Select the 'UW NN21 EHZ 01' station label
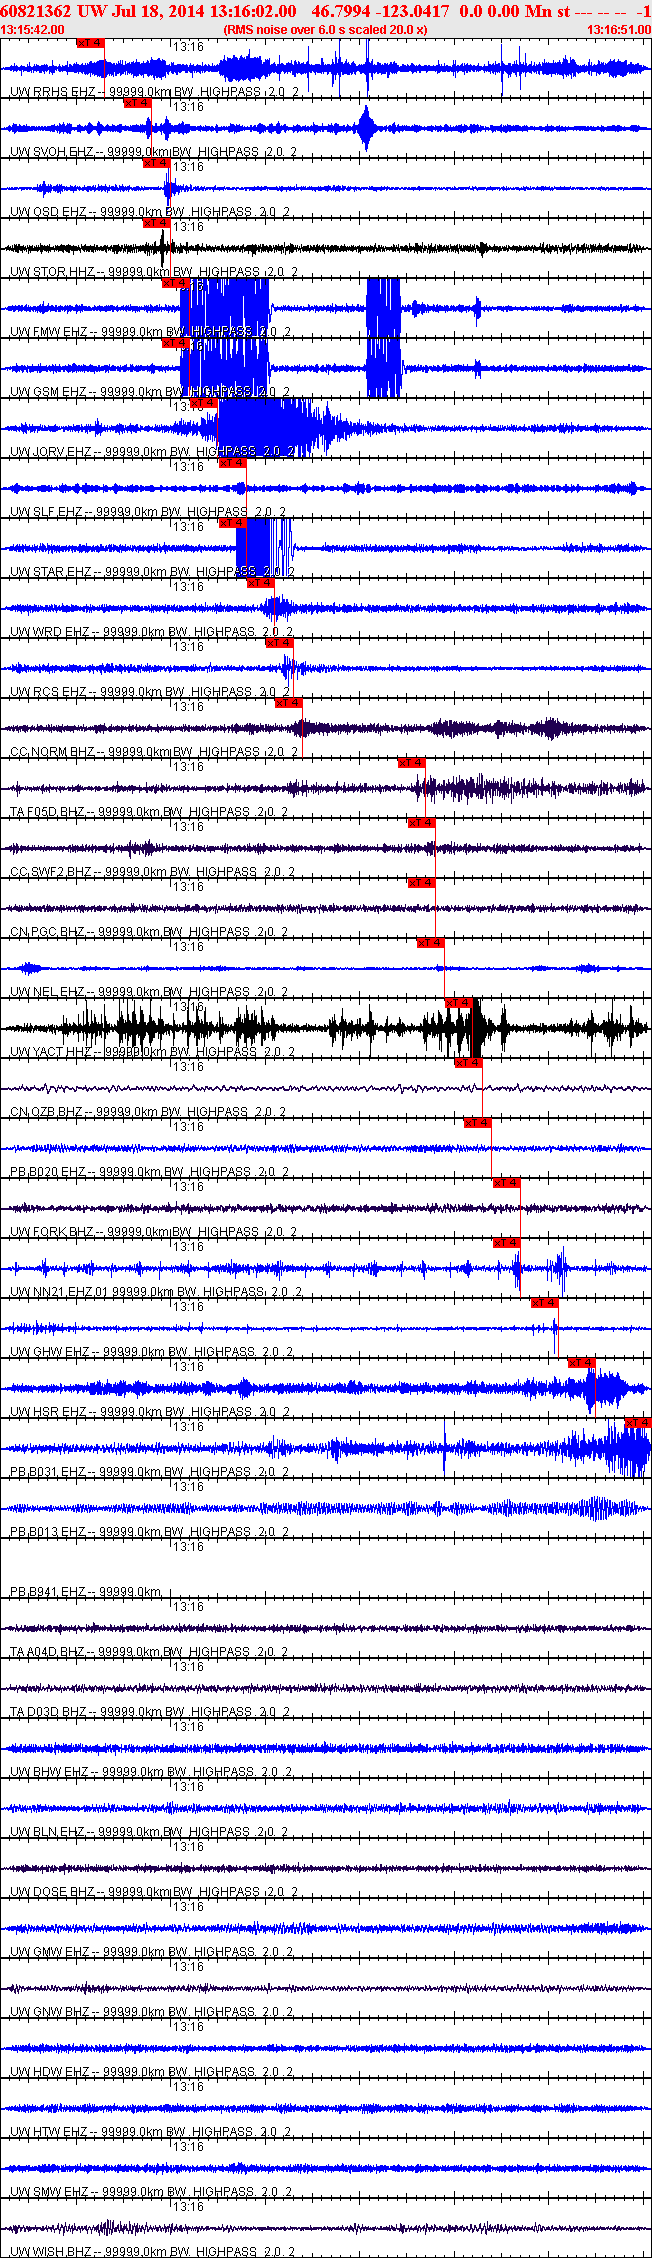The width and height of the screenshot is (652, 2258). (59, 1292)
